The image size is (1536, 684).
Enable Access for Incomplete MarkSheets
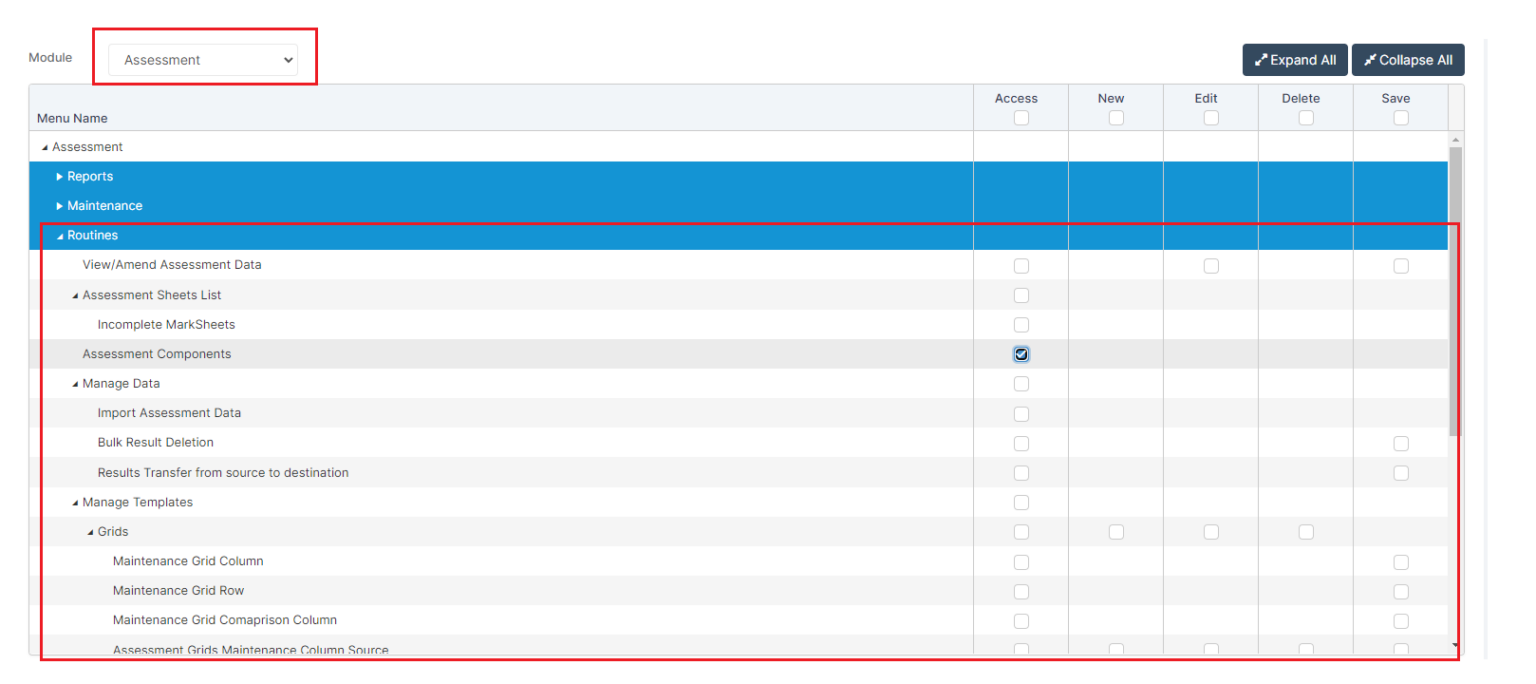coord(1020,324)
